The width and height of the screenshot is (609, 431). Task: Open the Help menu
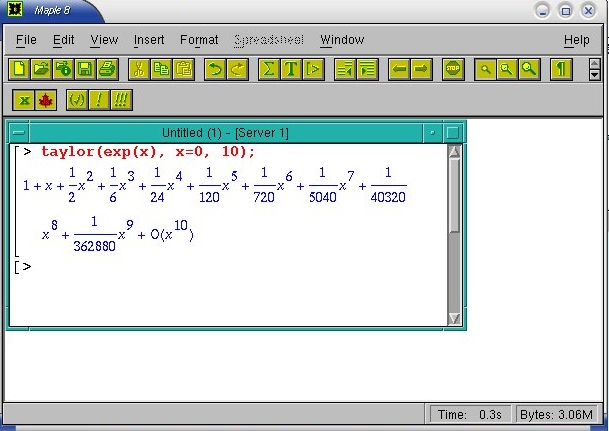click(576, 40)
